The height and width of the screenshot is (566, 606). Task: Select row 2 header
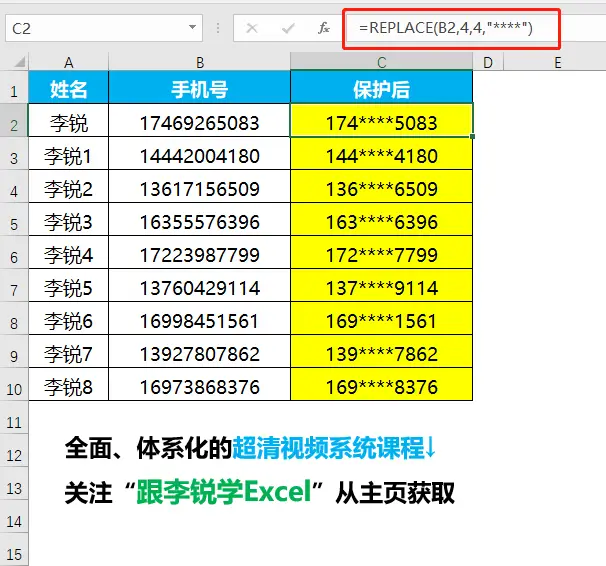[x=14, y=120]
